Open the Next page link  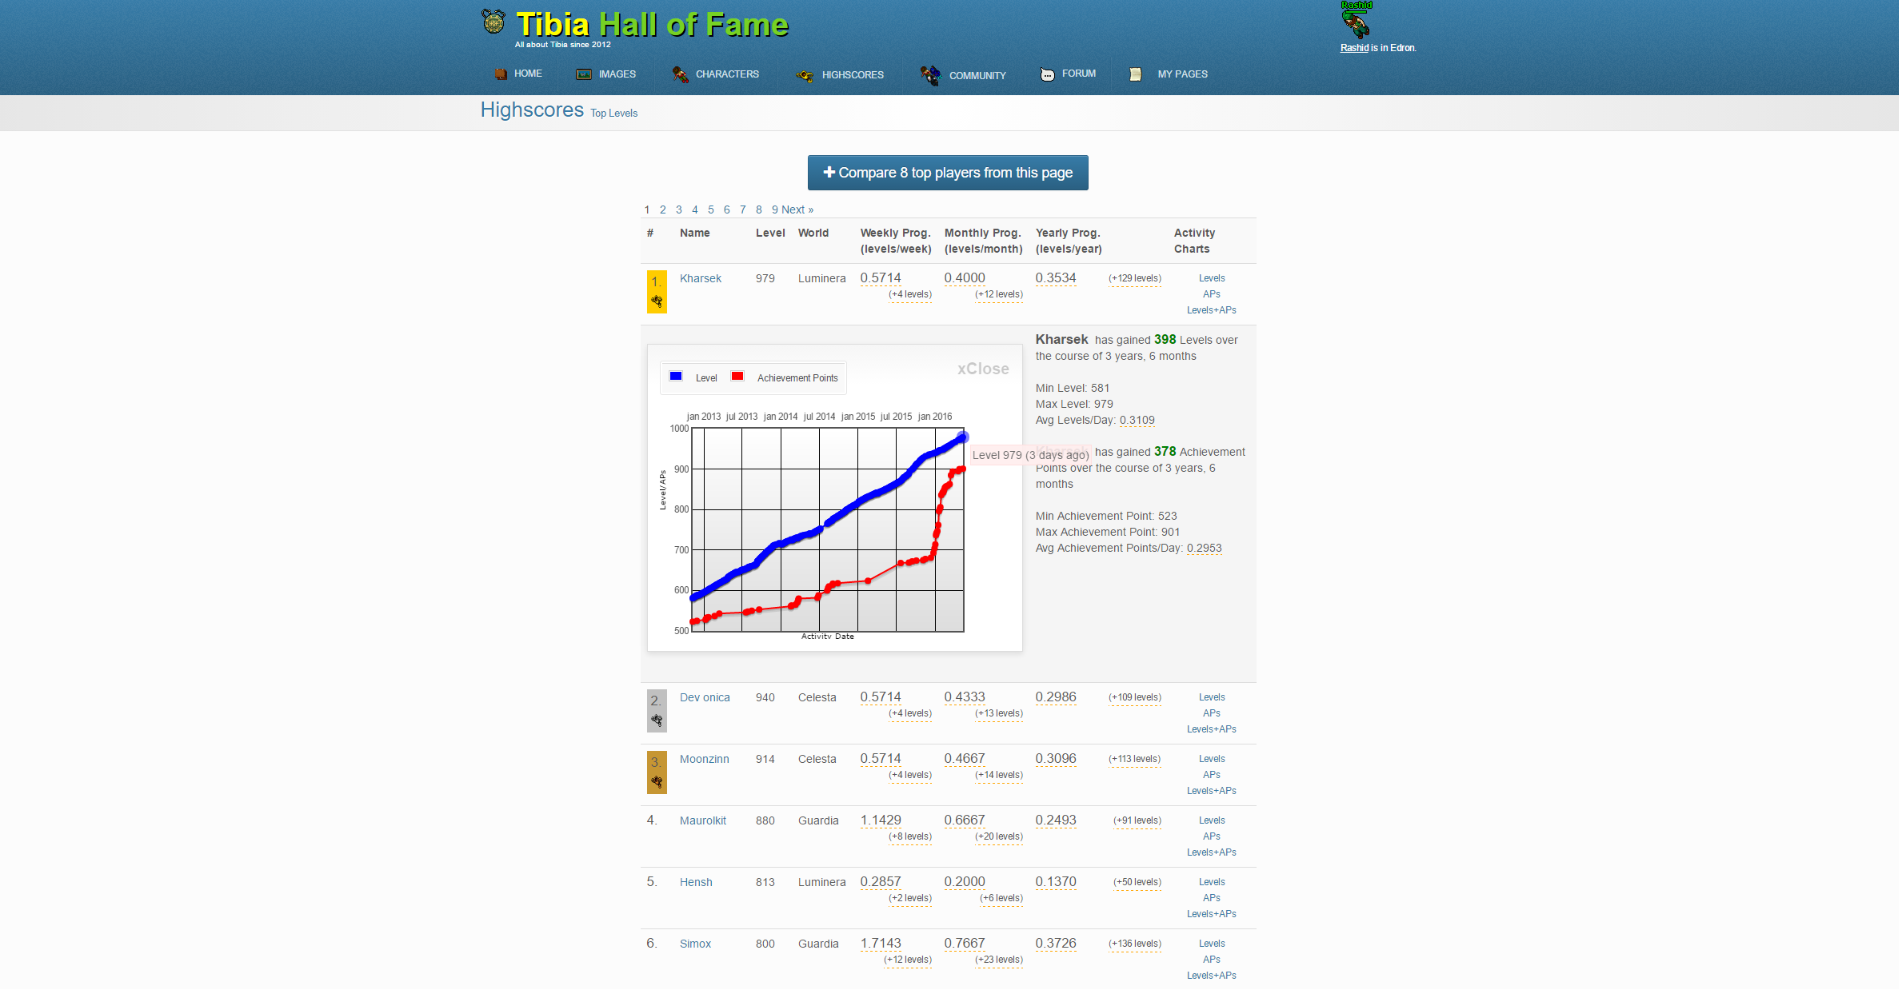click(797, 210)
